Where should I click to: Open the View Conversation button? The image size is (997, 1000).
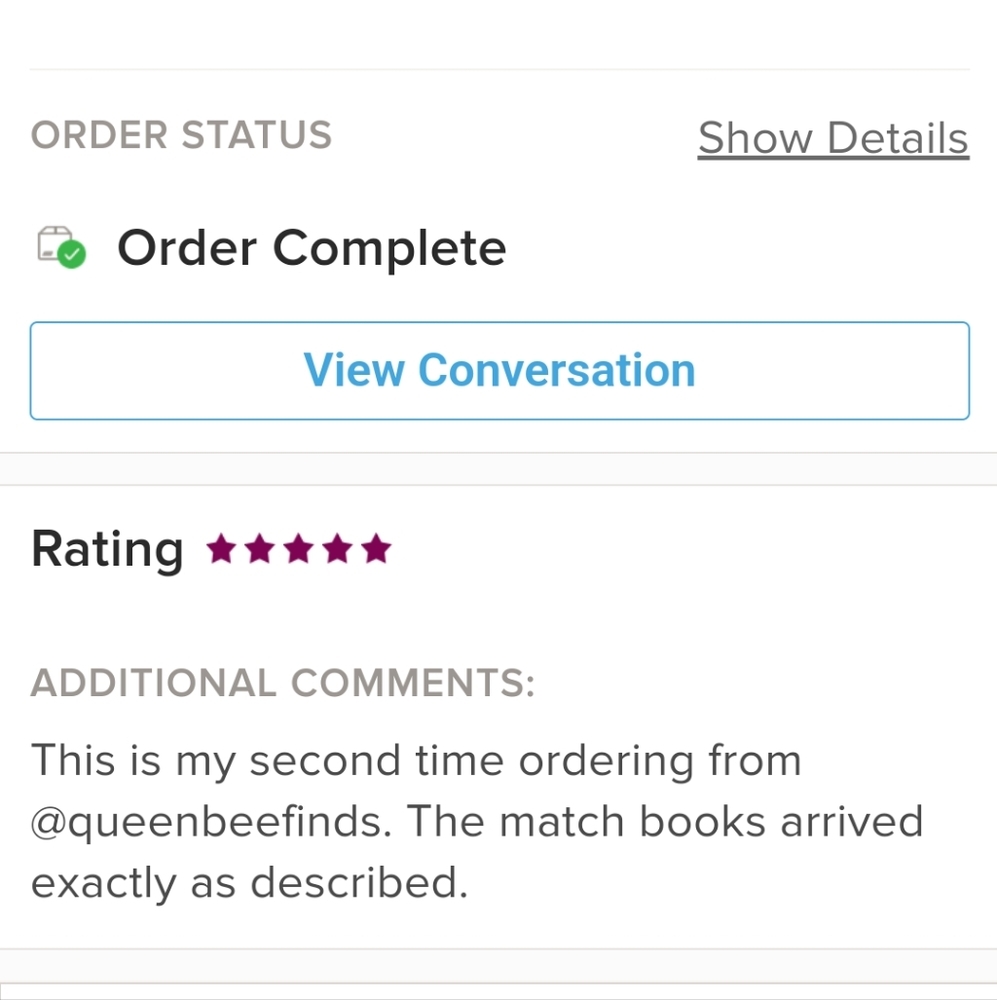pyautogui.click(x=499, y=370)
